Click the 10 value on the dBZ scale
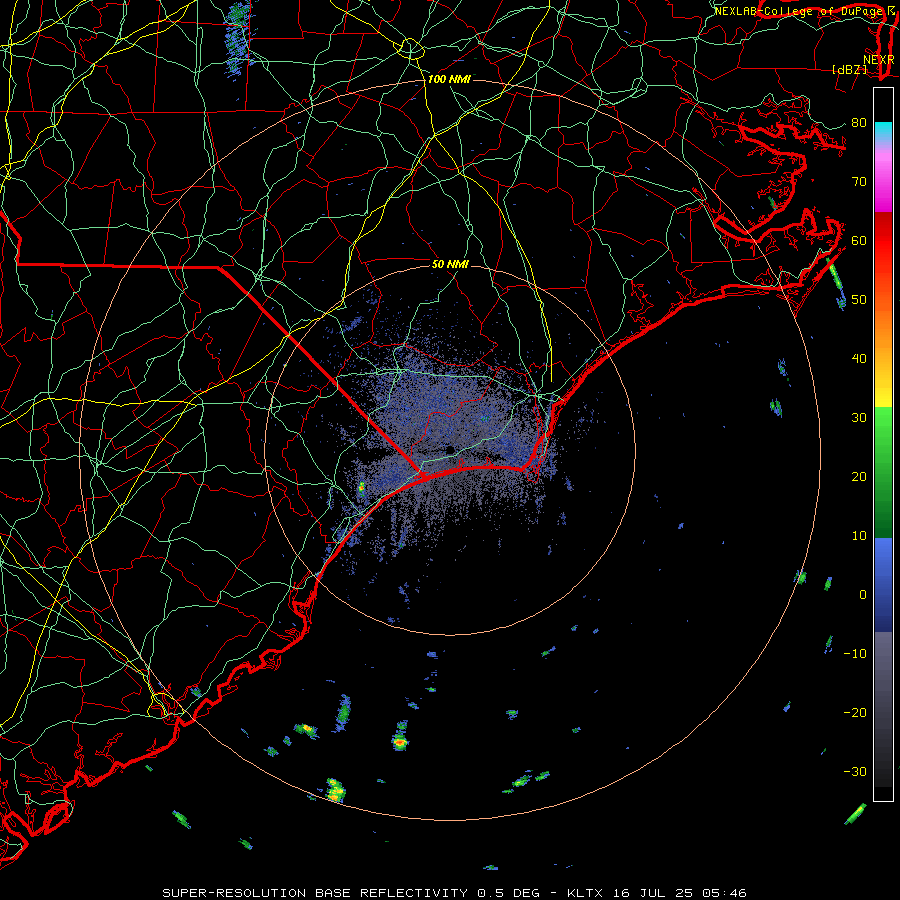The height and width of the screenshot is (900, 900). 859,536
